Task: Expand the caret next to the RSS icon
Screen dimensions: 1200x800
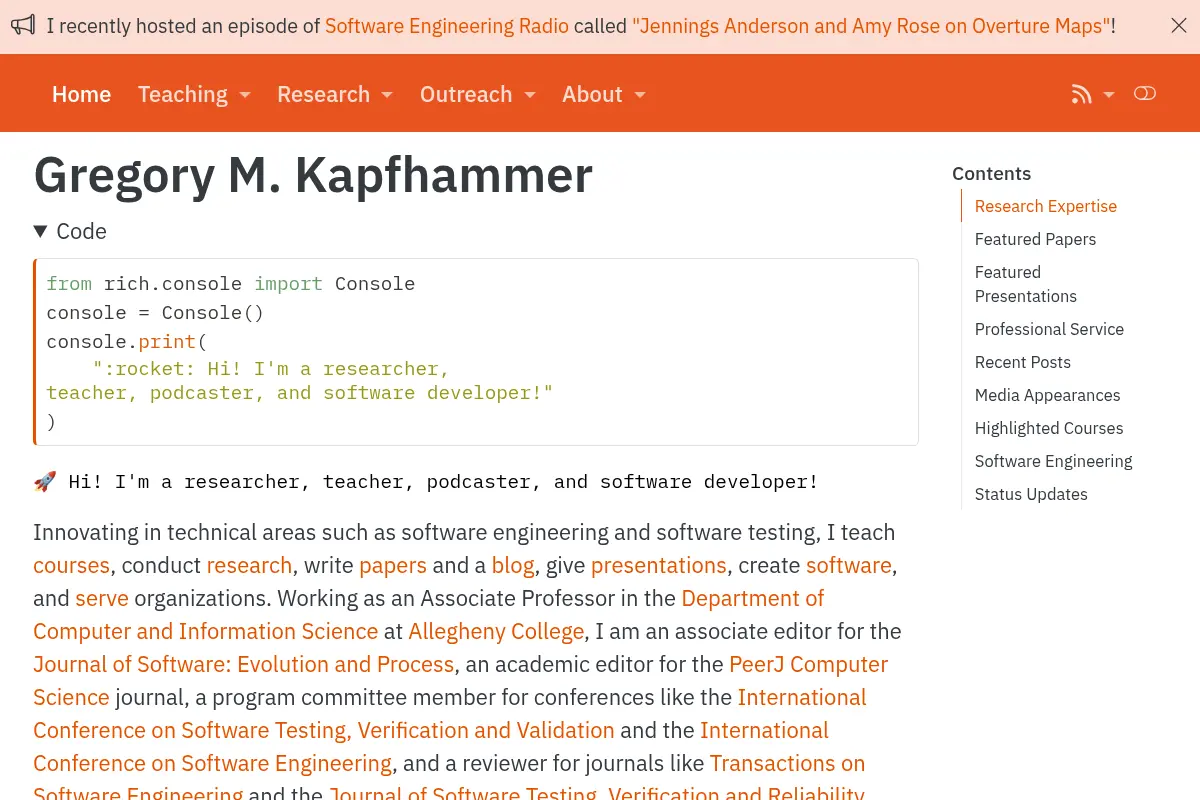Action: coord(1109,95)
